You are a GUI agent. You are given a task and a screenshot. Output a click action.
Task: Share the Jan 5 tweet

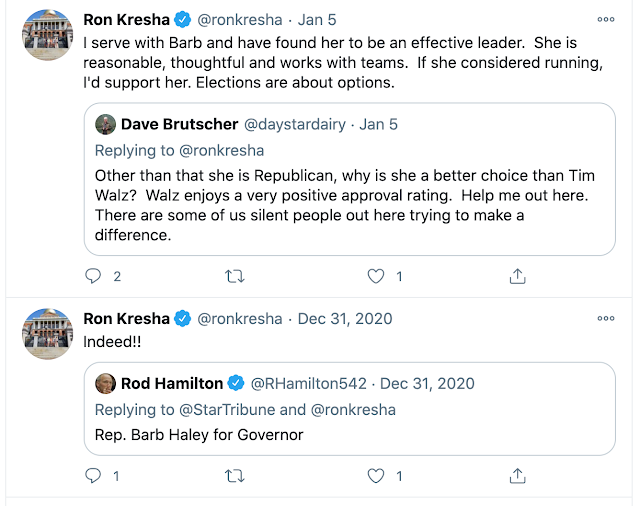pos(518,275)
